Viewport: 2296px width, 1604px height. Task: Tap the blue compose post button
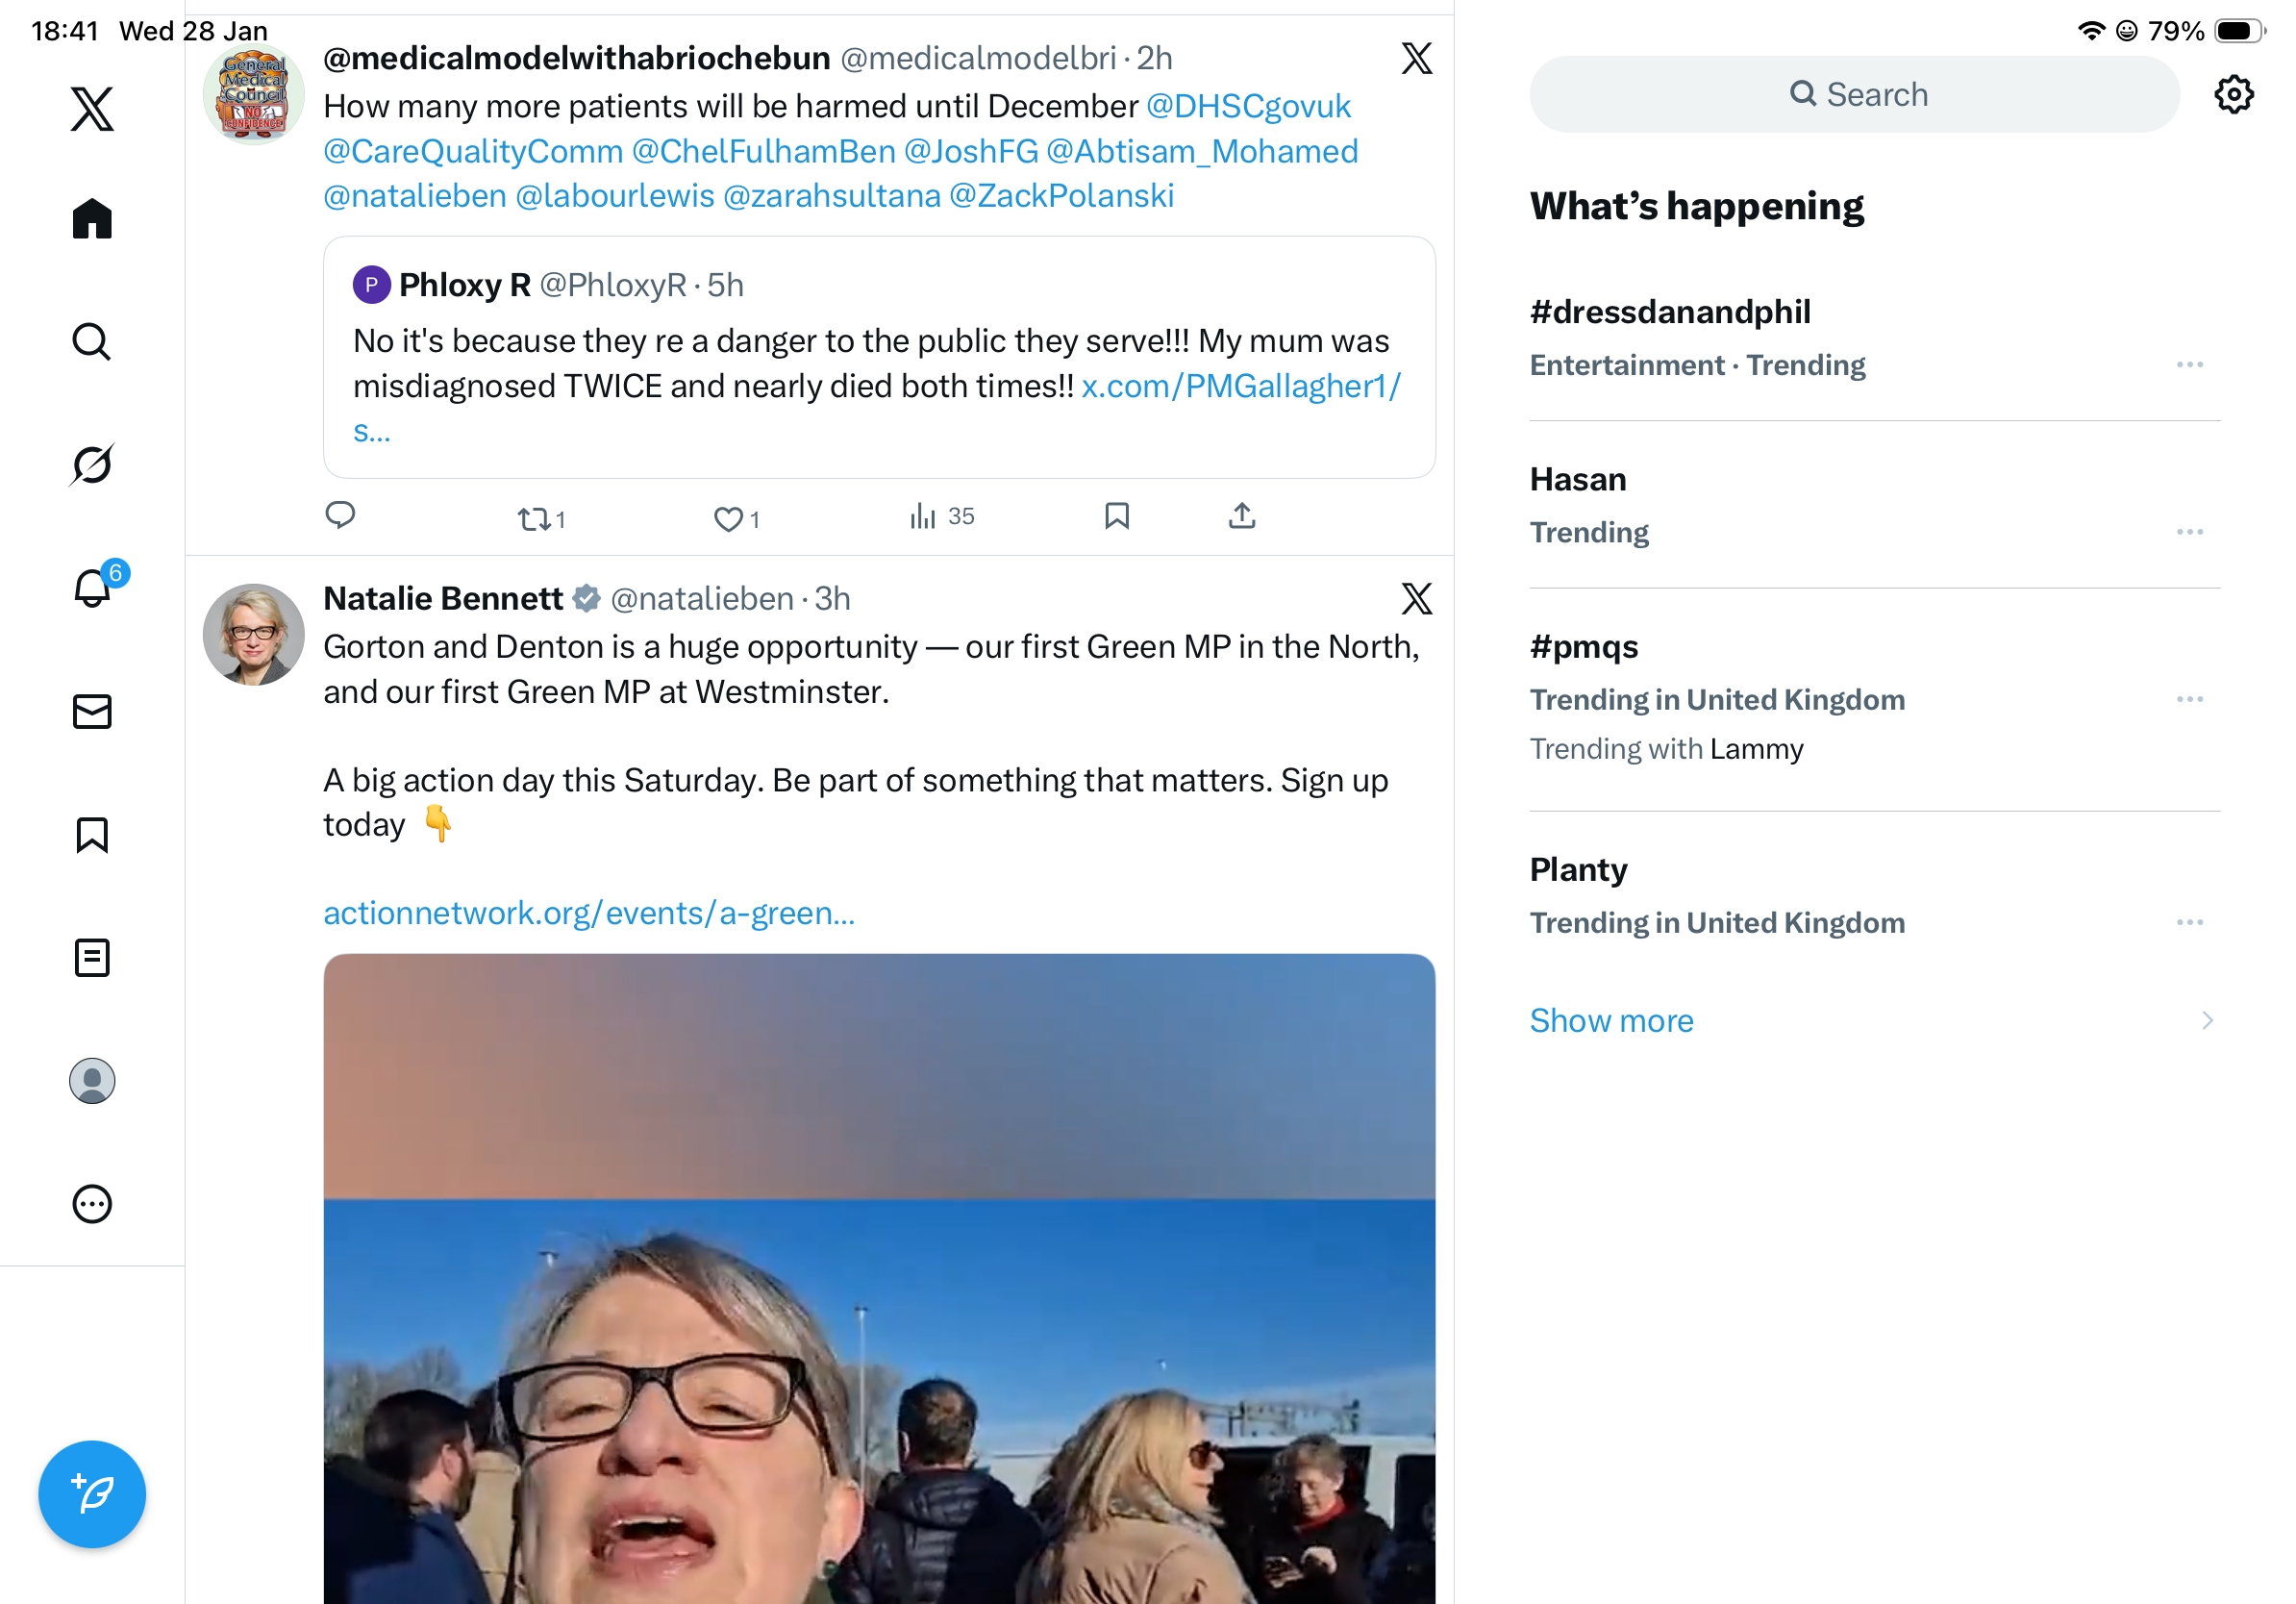coord(92,1494)
